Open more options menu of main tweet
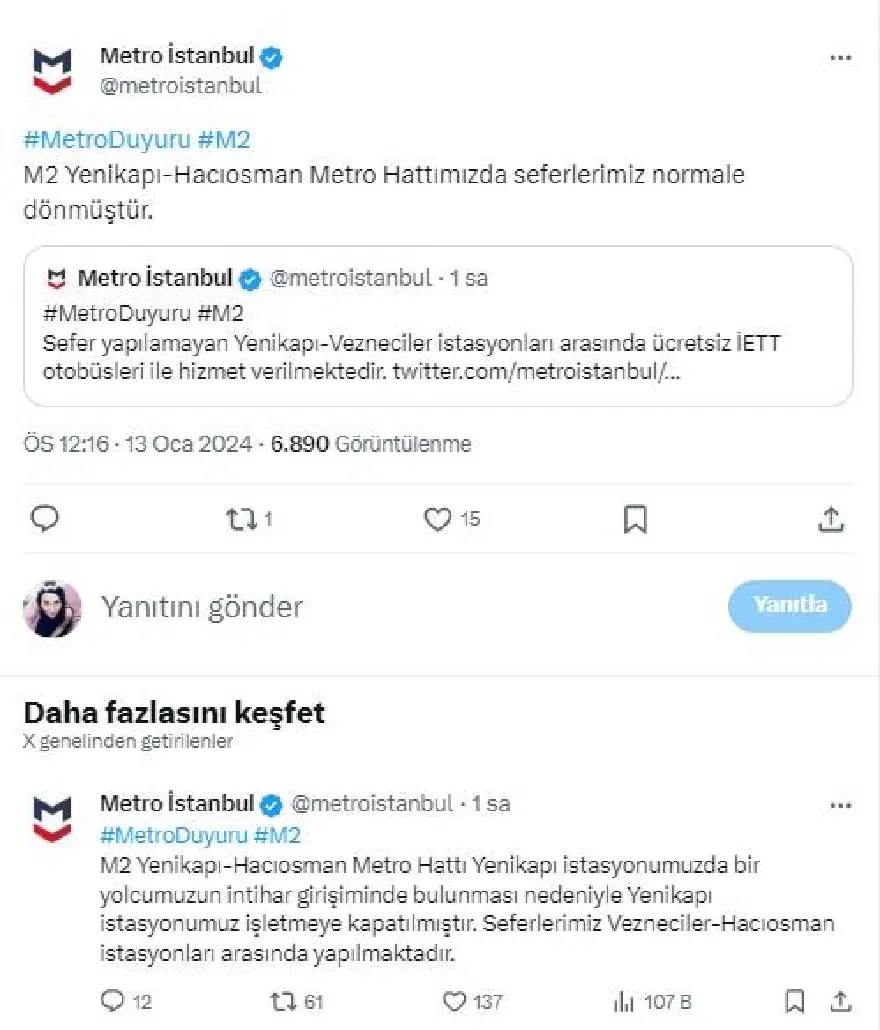 coord(841,58)
